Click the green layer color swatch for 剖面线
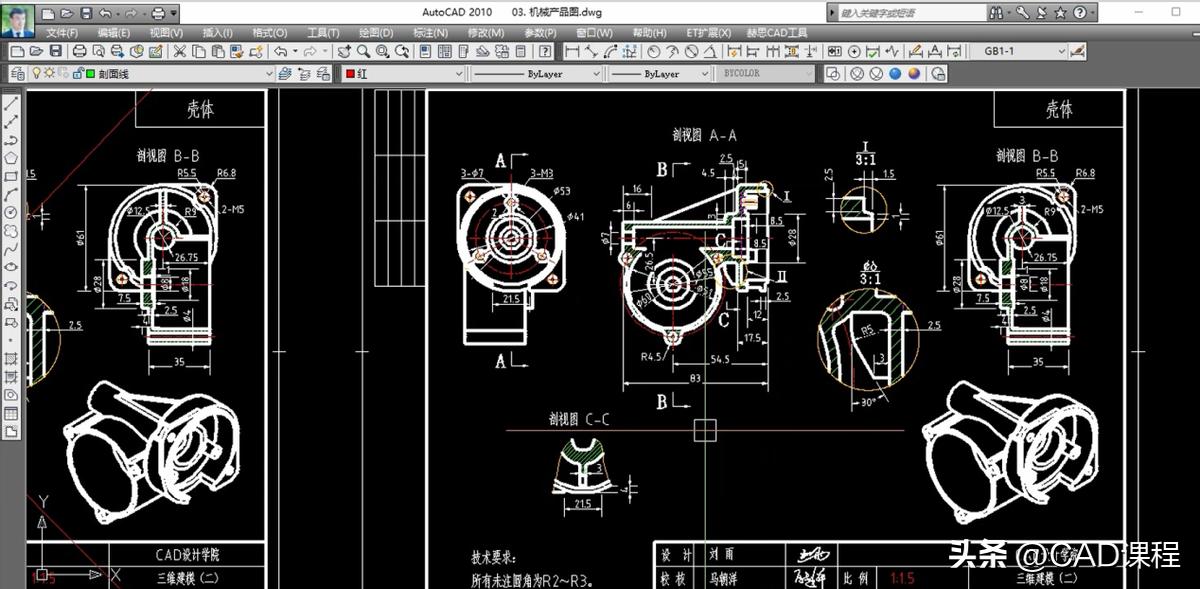 (x=90, y=73)
